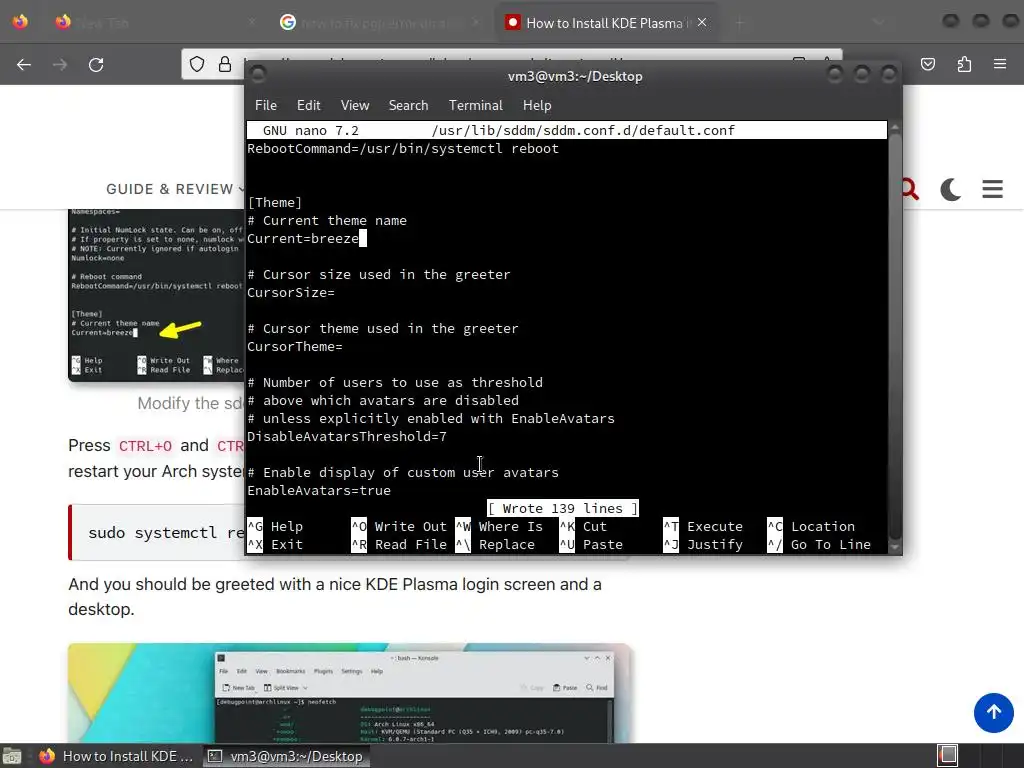1024x768 pixels.
Task: Click the 'sudo systemctl' code block
Action: [x=157, y=532]
